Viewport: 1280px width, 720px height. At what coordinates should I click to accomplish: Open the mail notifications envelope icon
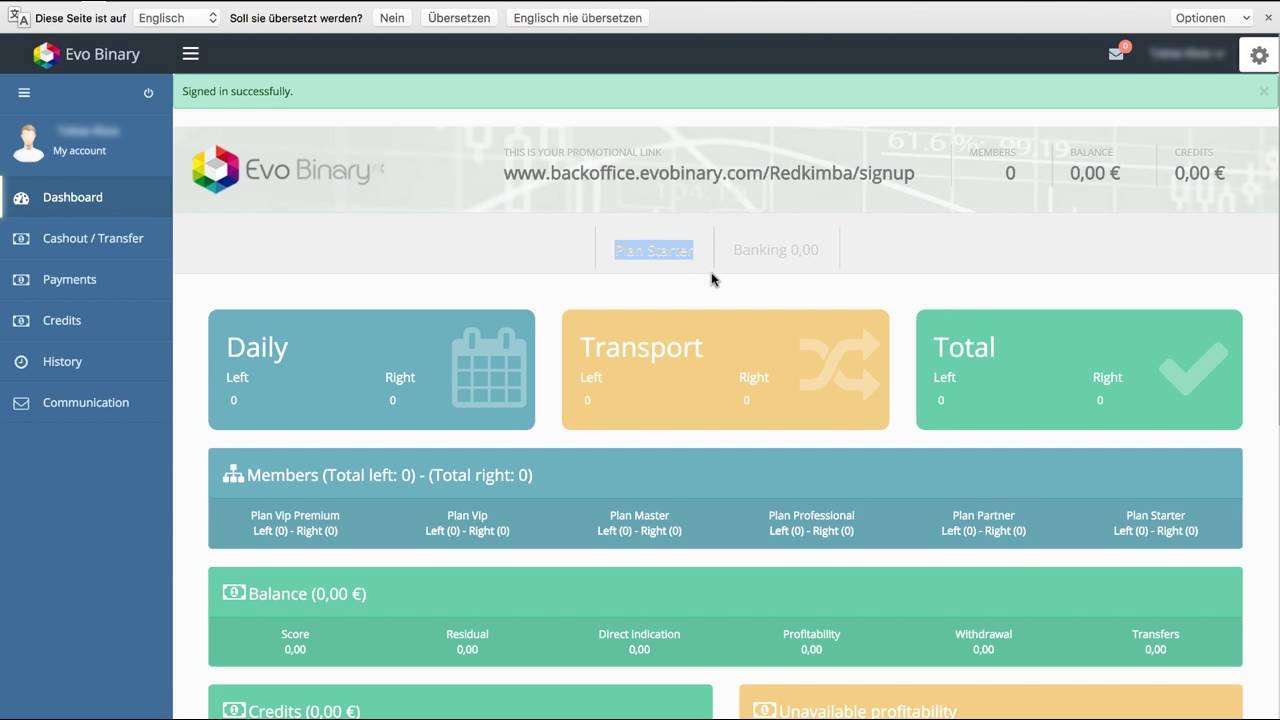coord(1116,54)
